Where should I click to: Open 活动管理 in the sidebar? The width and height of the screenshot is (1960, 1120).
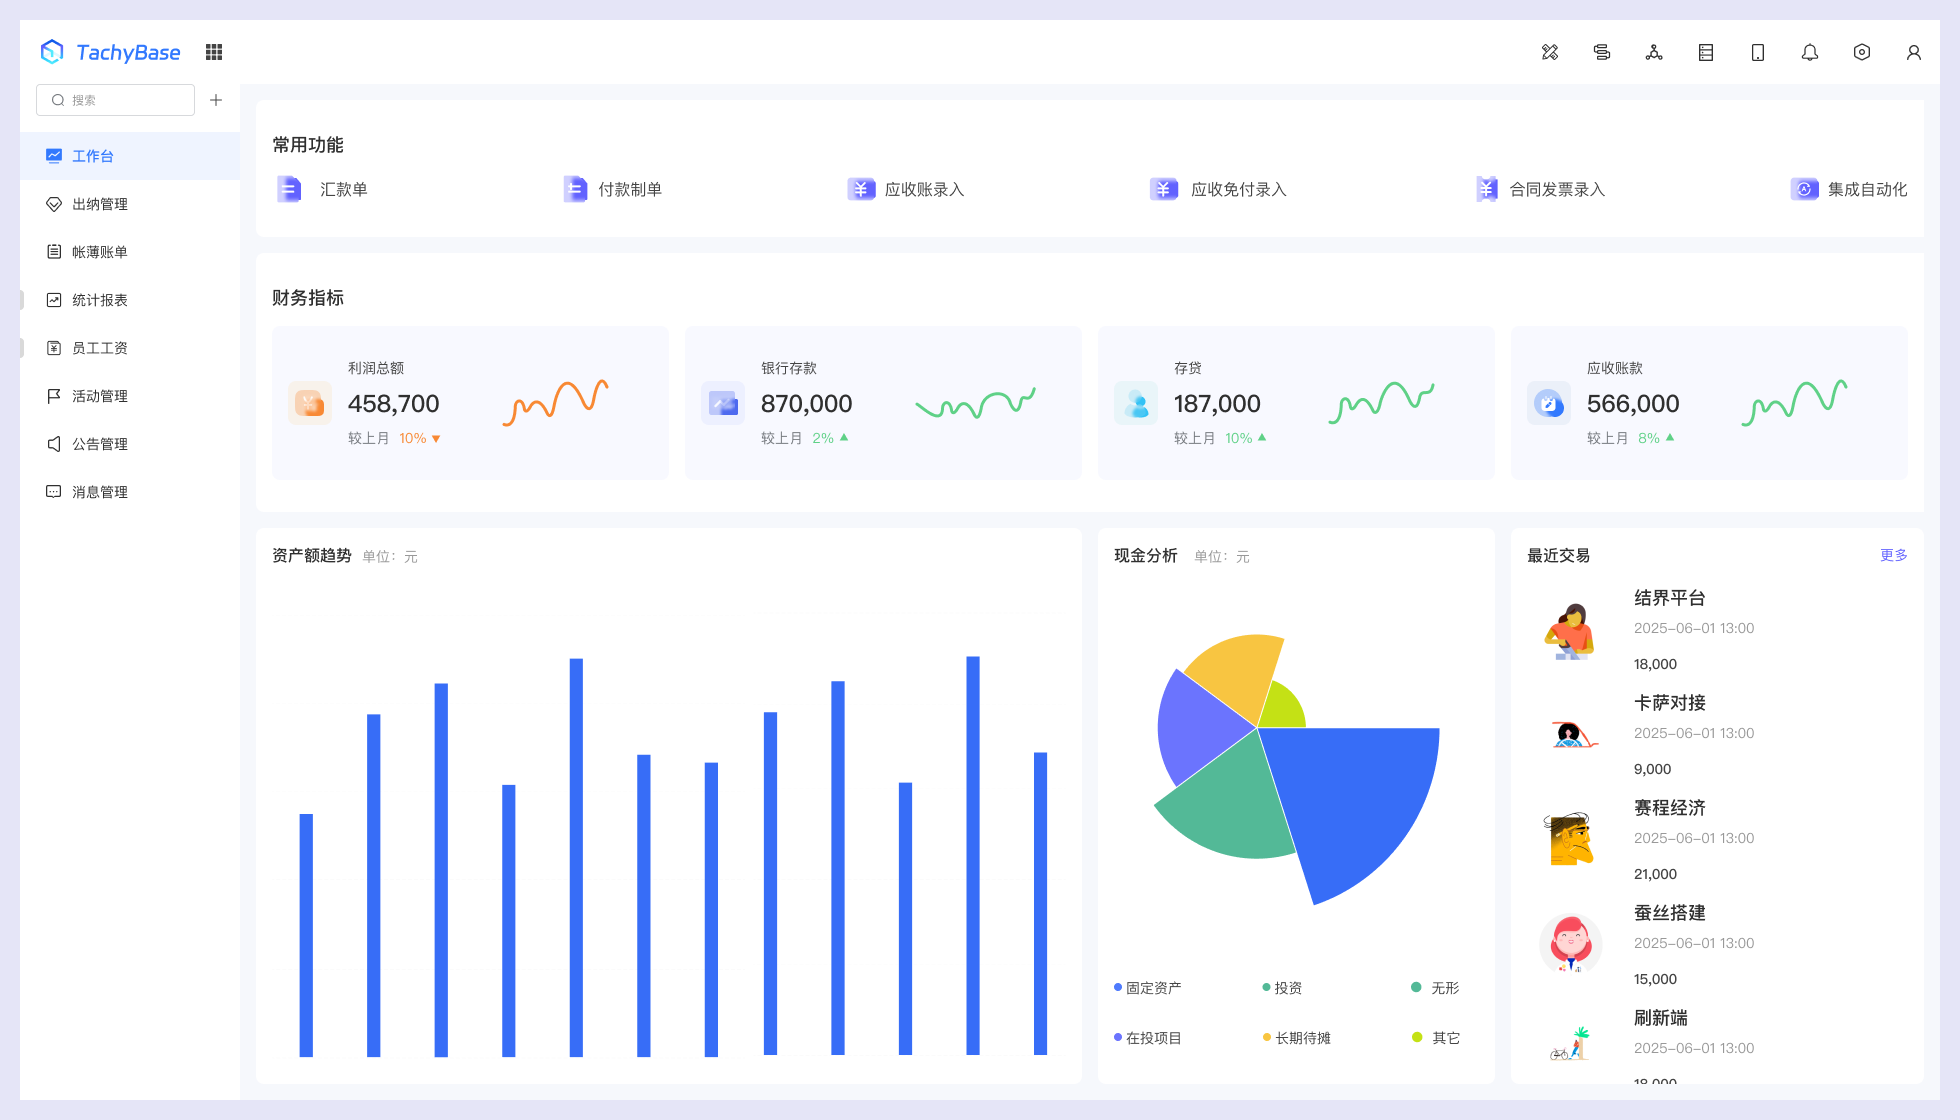tap(130, 396)
